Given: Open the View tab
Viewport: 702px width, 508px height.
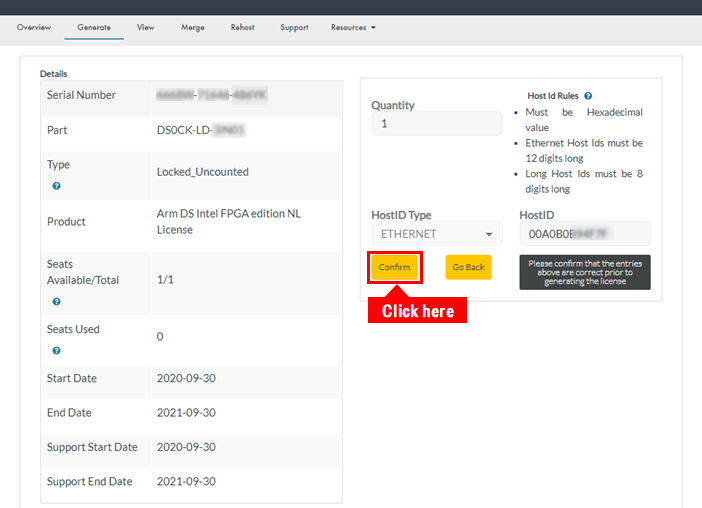Looking at the screenshot, I should (146, 27).
